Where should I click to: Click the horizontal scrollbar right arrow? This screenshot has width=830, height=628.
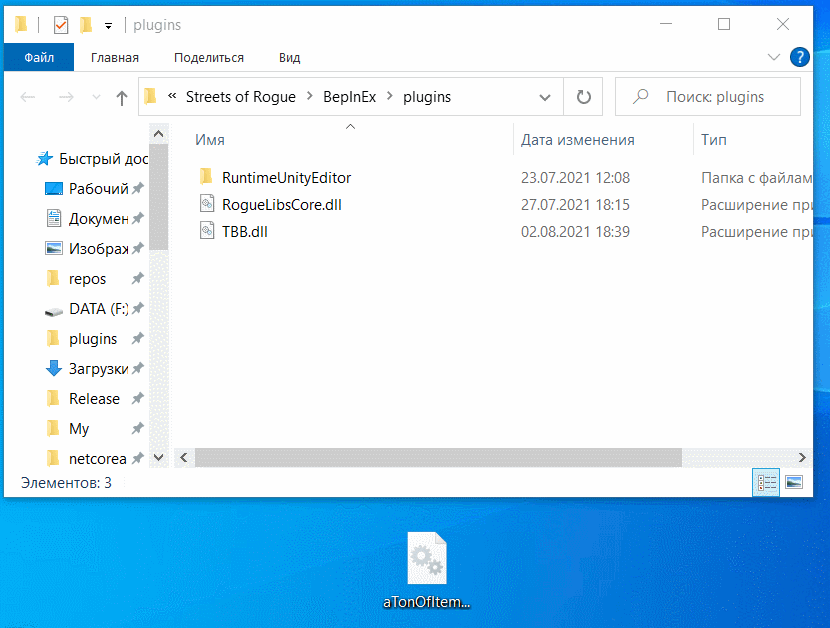pyautogui.click(x=802, y=457)
